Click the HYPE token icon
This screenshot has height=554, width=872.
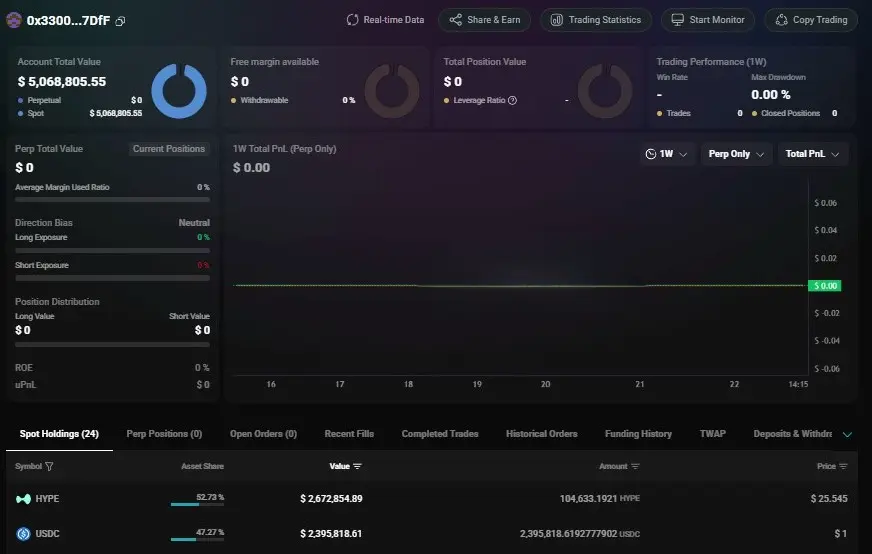pos(23,499)
